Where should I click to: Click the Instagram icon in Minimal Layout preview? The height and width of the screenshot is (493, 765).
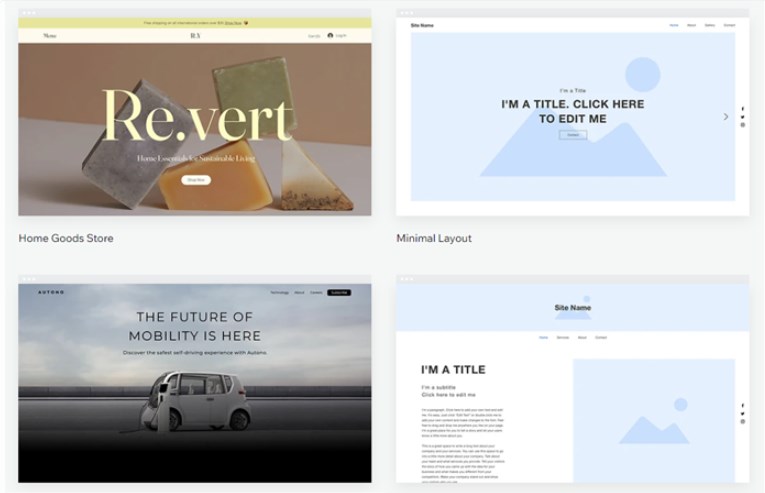click(743, 125)
